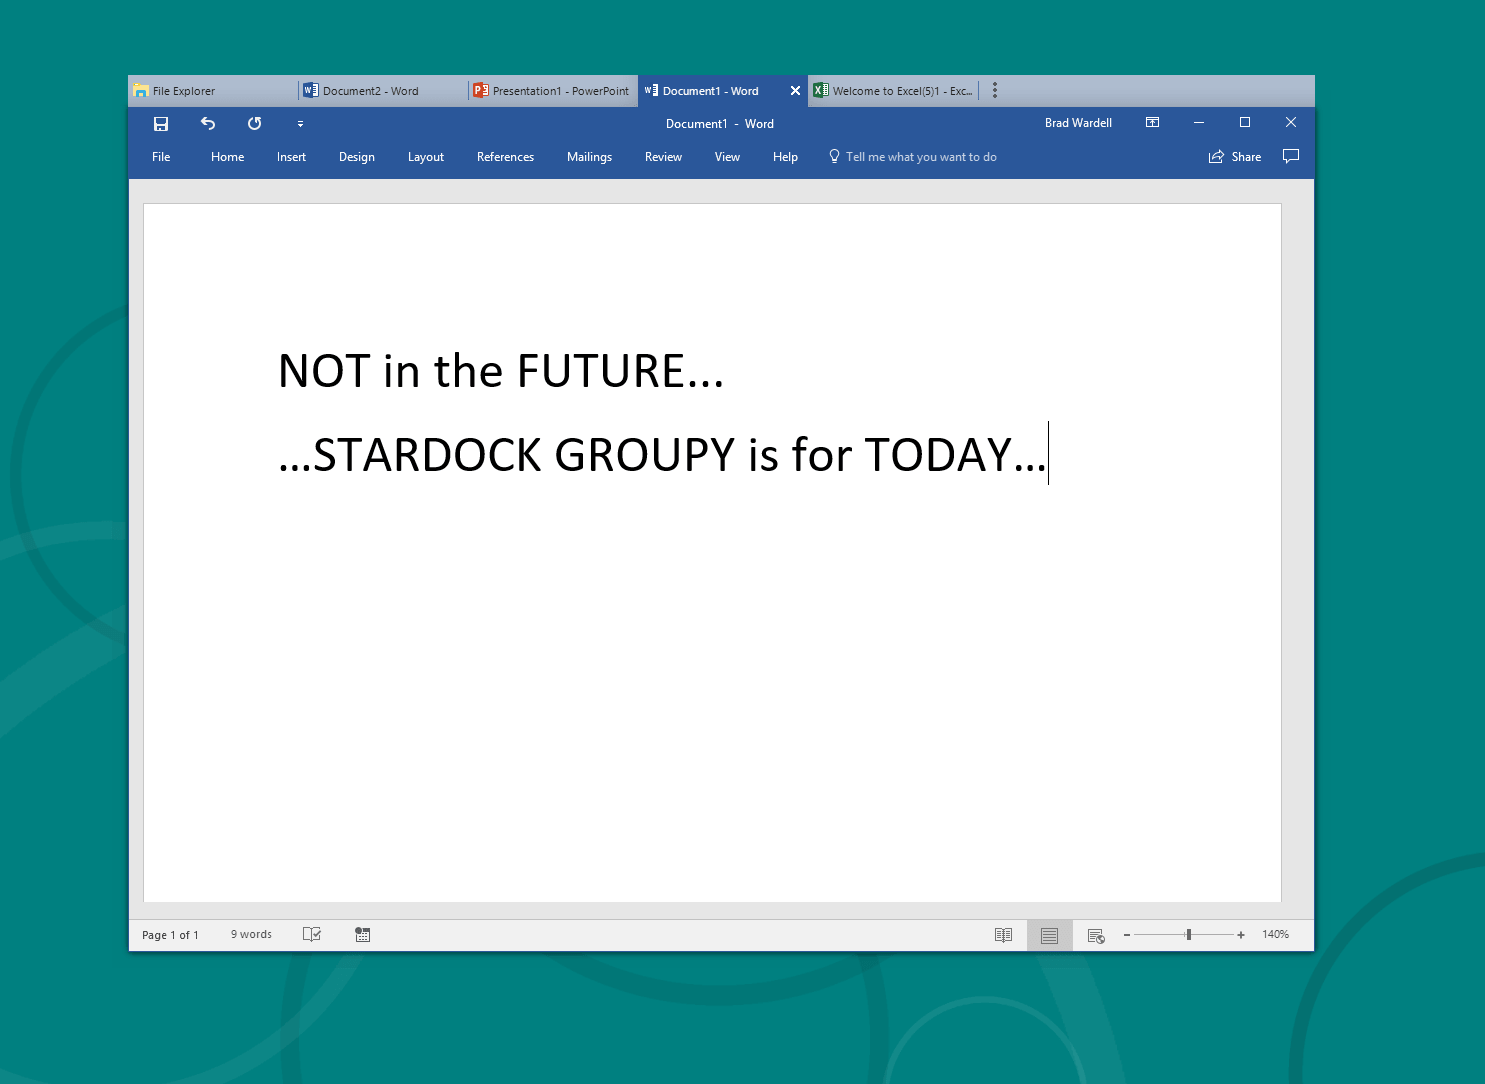The height and width of the screenshot is (1084, 1485).
Task: Click the text line "NOT in the FUTURE..."
Action: tap(501, 371)
